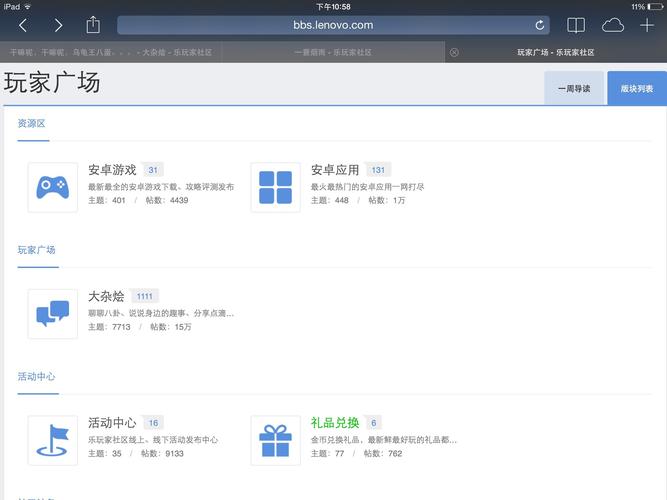The height and width of the screenshot is (500, 667).
Task: Close the 乐玩广场 browser tab
Action: (454, 52)
